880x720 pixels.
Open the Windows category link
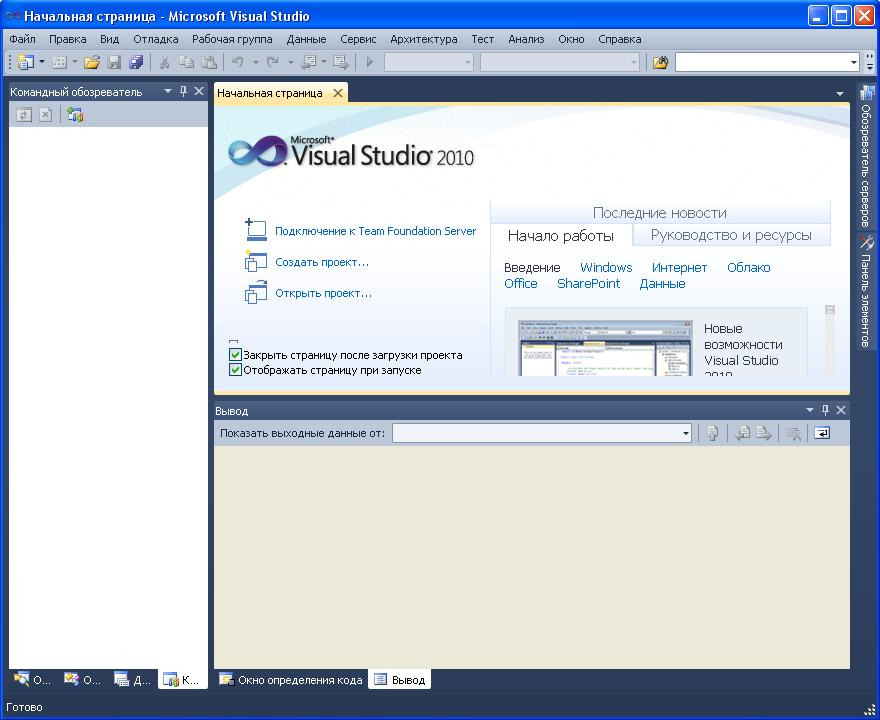(x=606, y=267)
